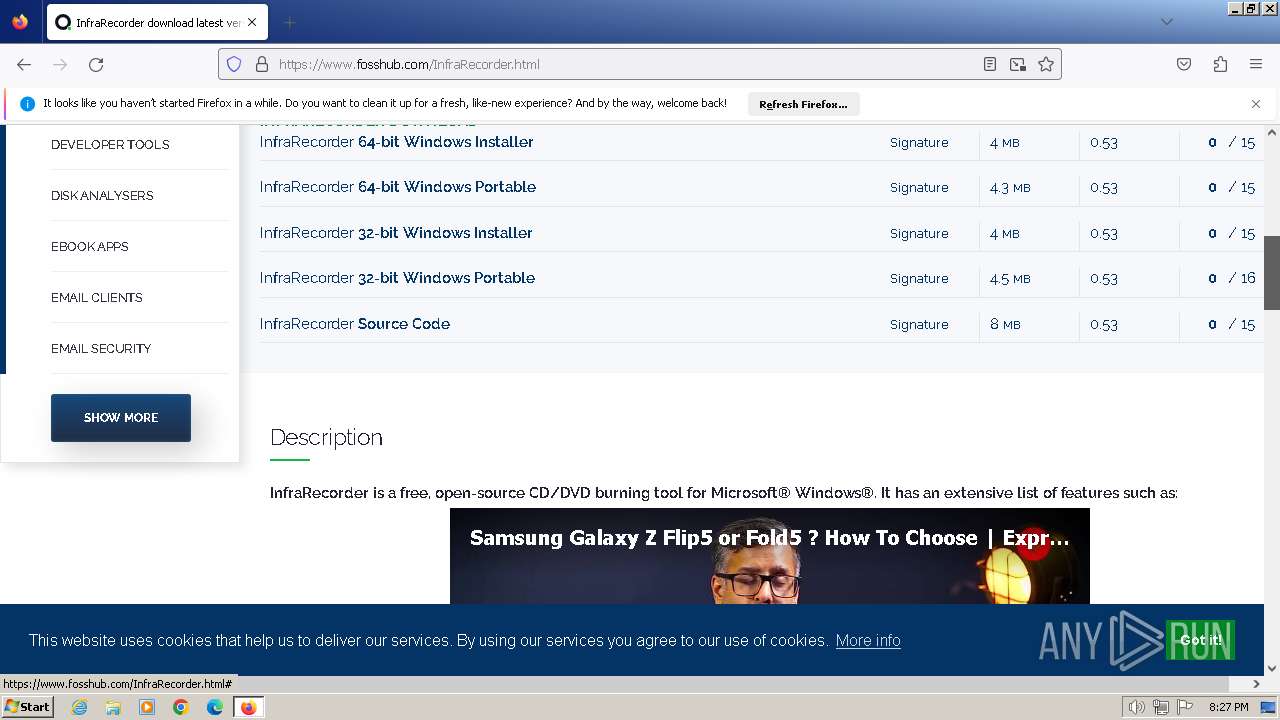Click the page scroll down arrow

coord(1272,669)
